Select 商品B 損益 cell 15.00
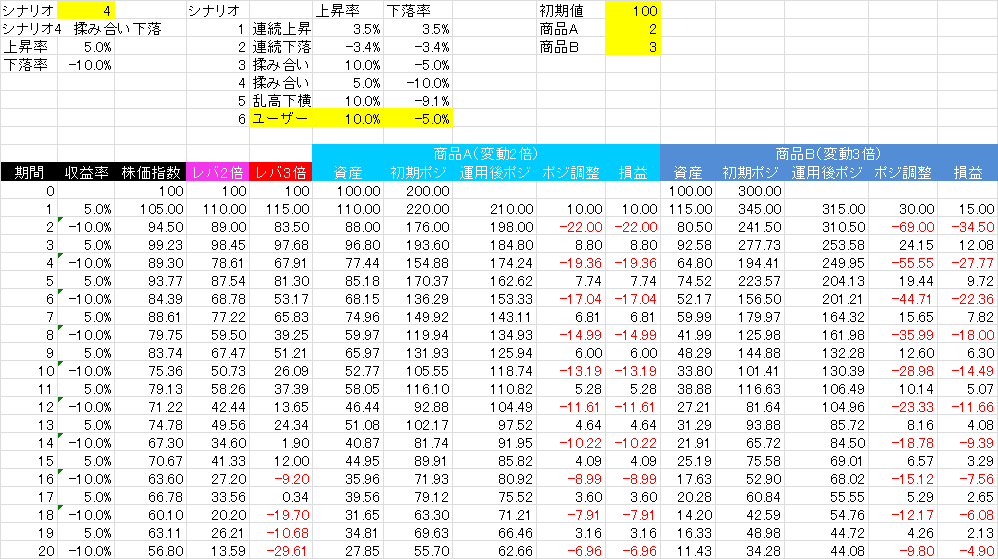Image resolution: width=998 pixels, height=559 pixels. [967, 209]
